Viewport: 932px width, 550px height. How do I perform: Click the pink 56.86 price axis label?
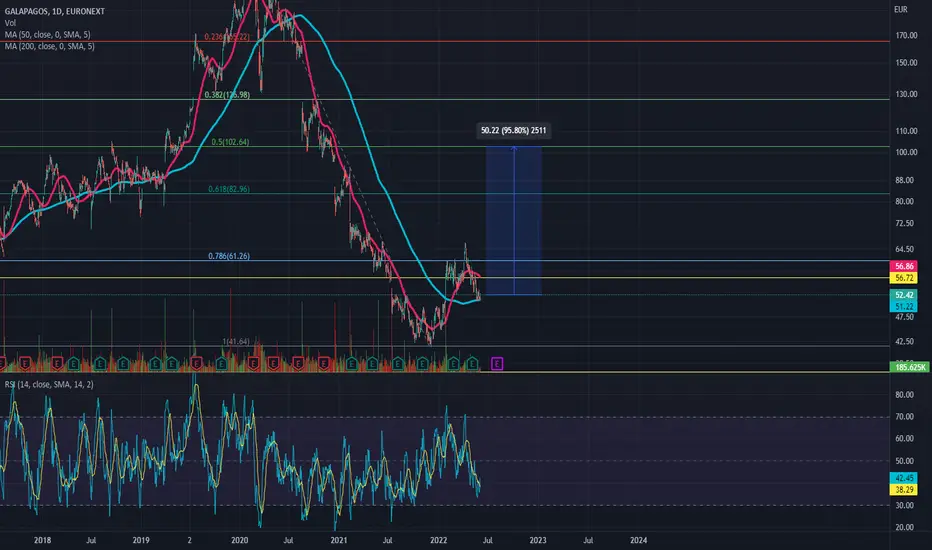point(904,266)
